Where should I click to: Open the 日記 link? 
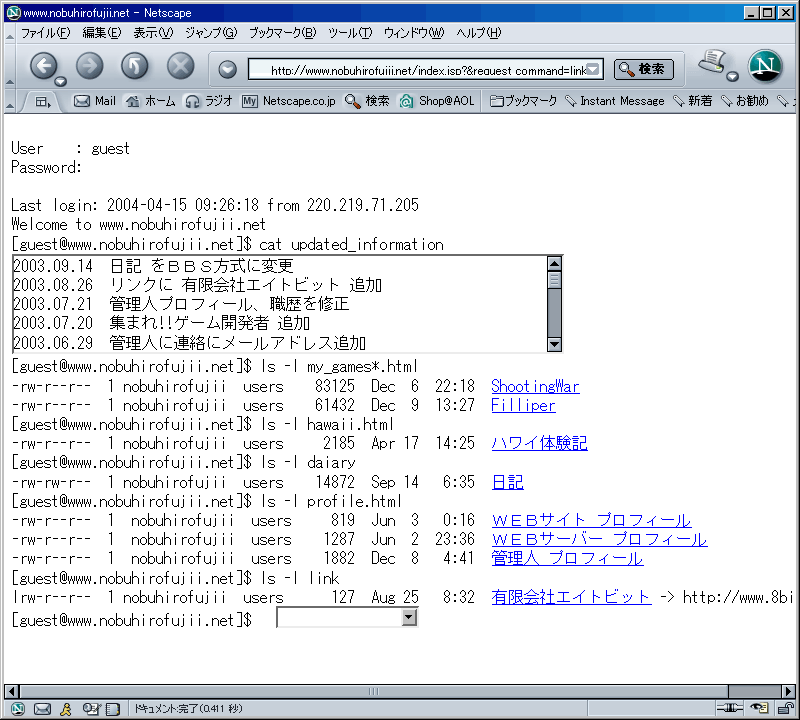508,482
